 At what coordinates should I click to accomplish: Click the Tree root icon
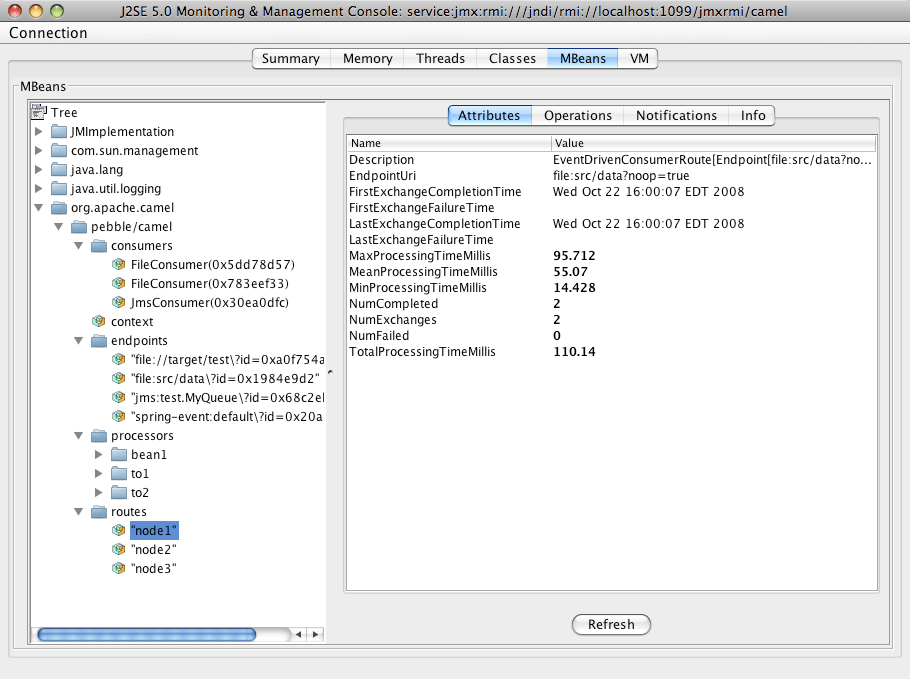[x=38, y=112]
